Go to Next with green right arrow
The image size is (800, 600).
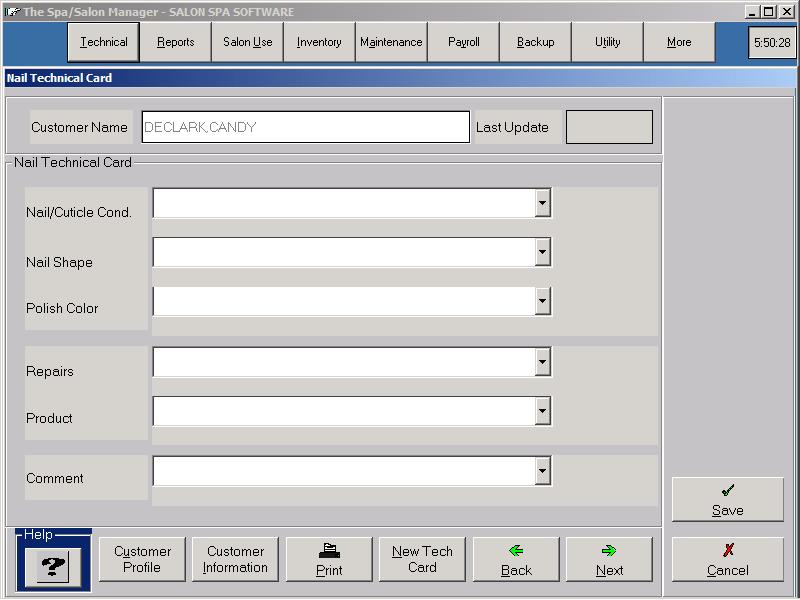(609, 559)
